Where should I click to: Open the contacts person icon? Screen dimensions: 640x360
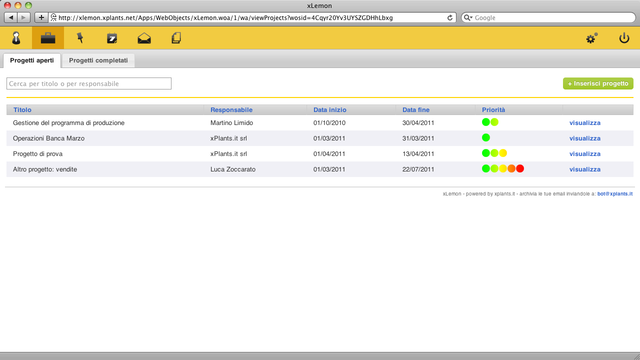[x=16, y=38]
